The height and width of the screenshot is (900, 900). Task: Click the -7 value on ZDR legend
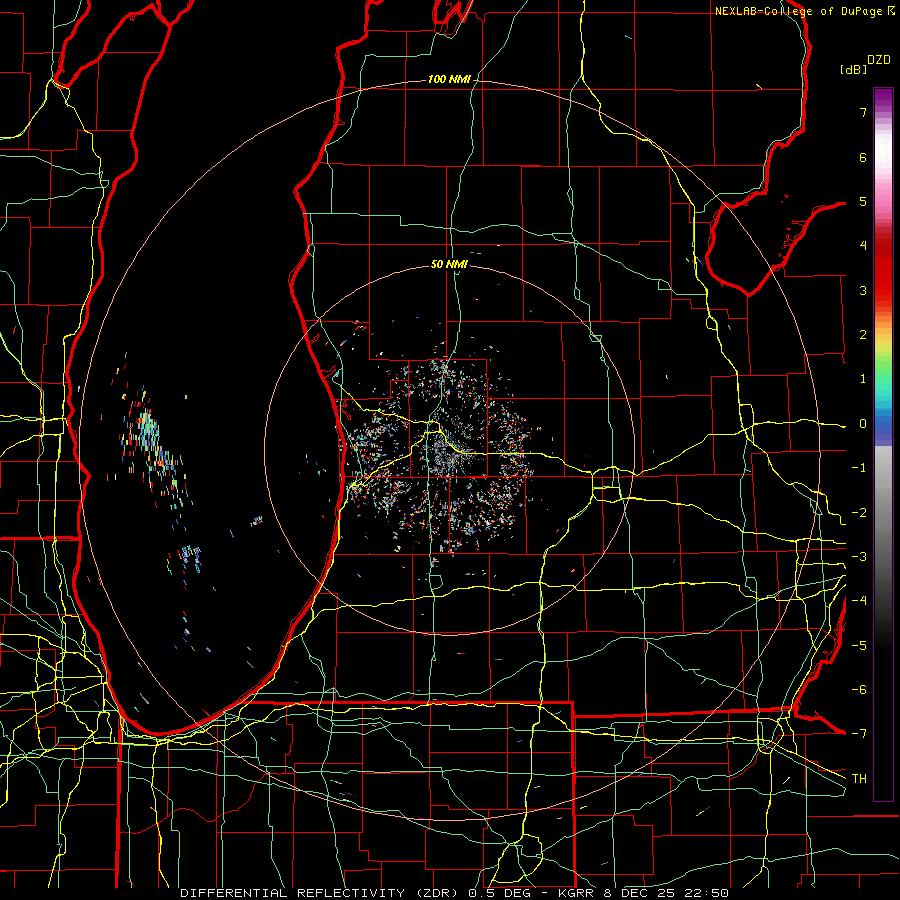[859, 734]
